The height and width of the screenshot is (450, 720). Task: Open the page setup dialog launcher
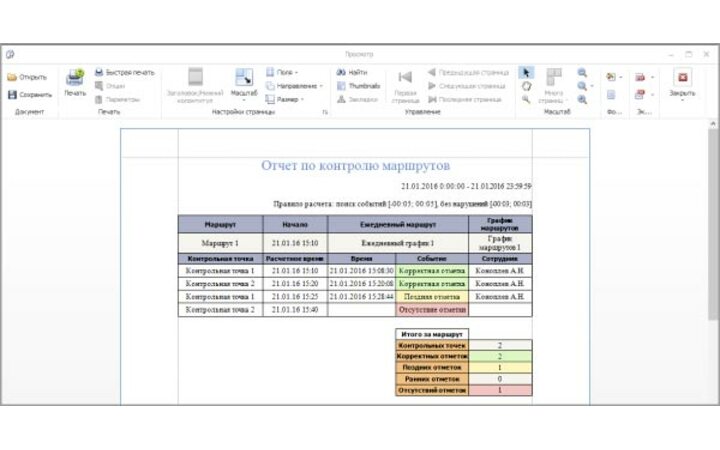[325, 112]
